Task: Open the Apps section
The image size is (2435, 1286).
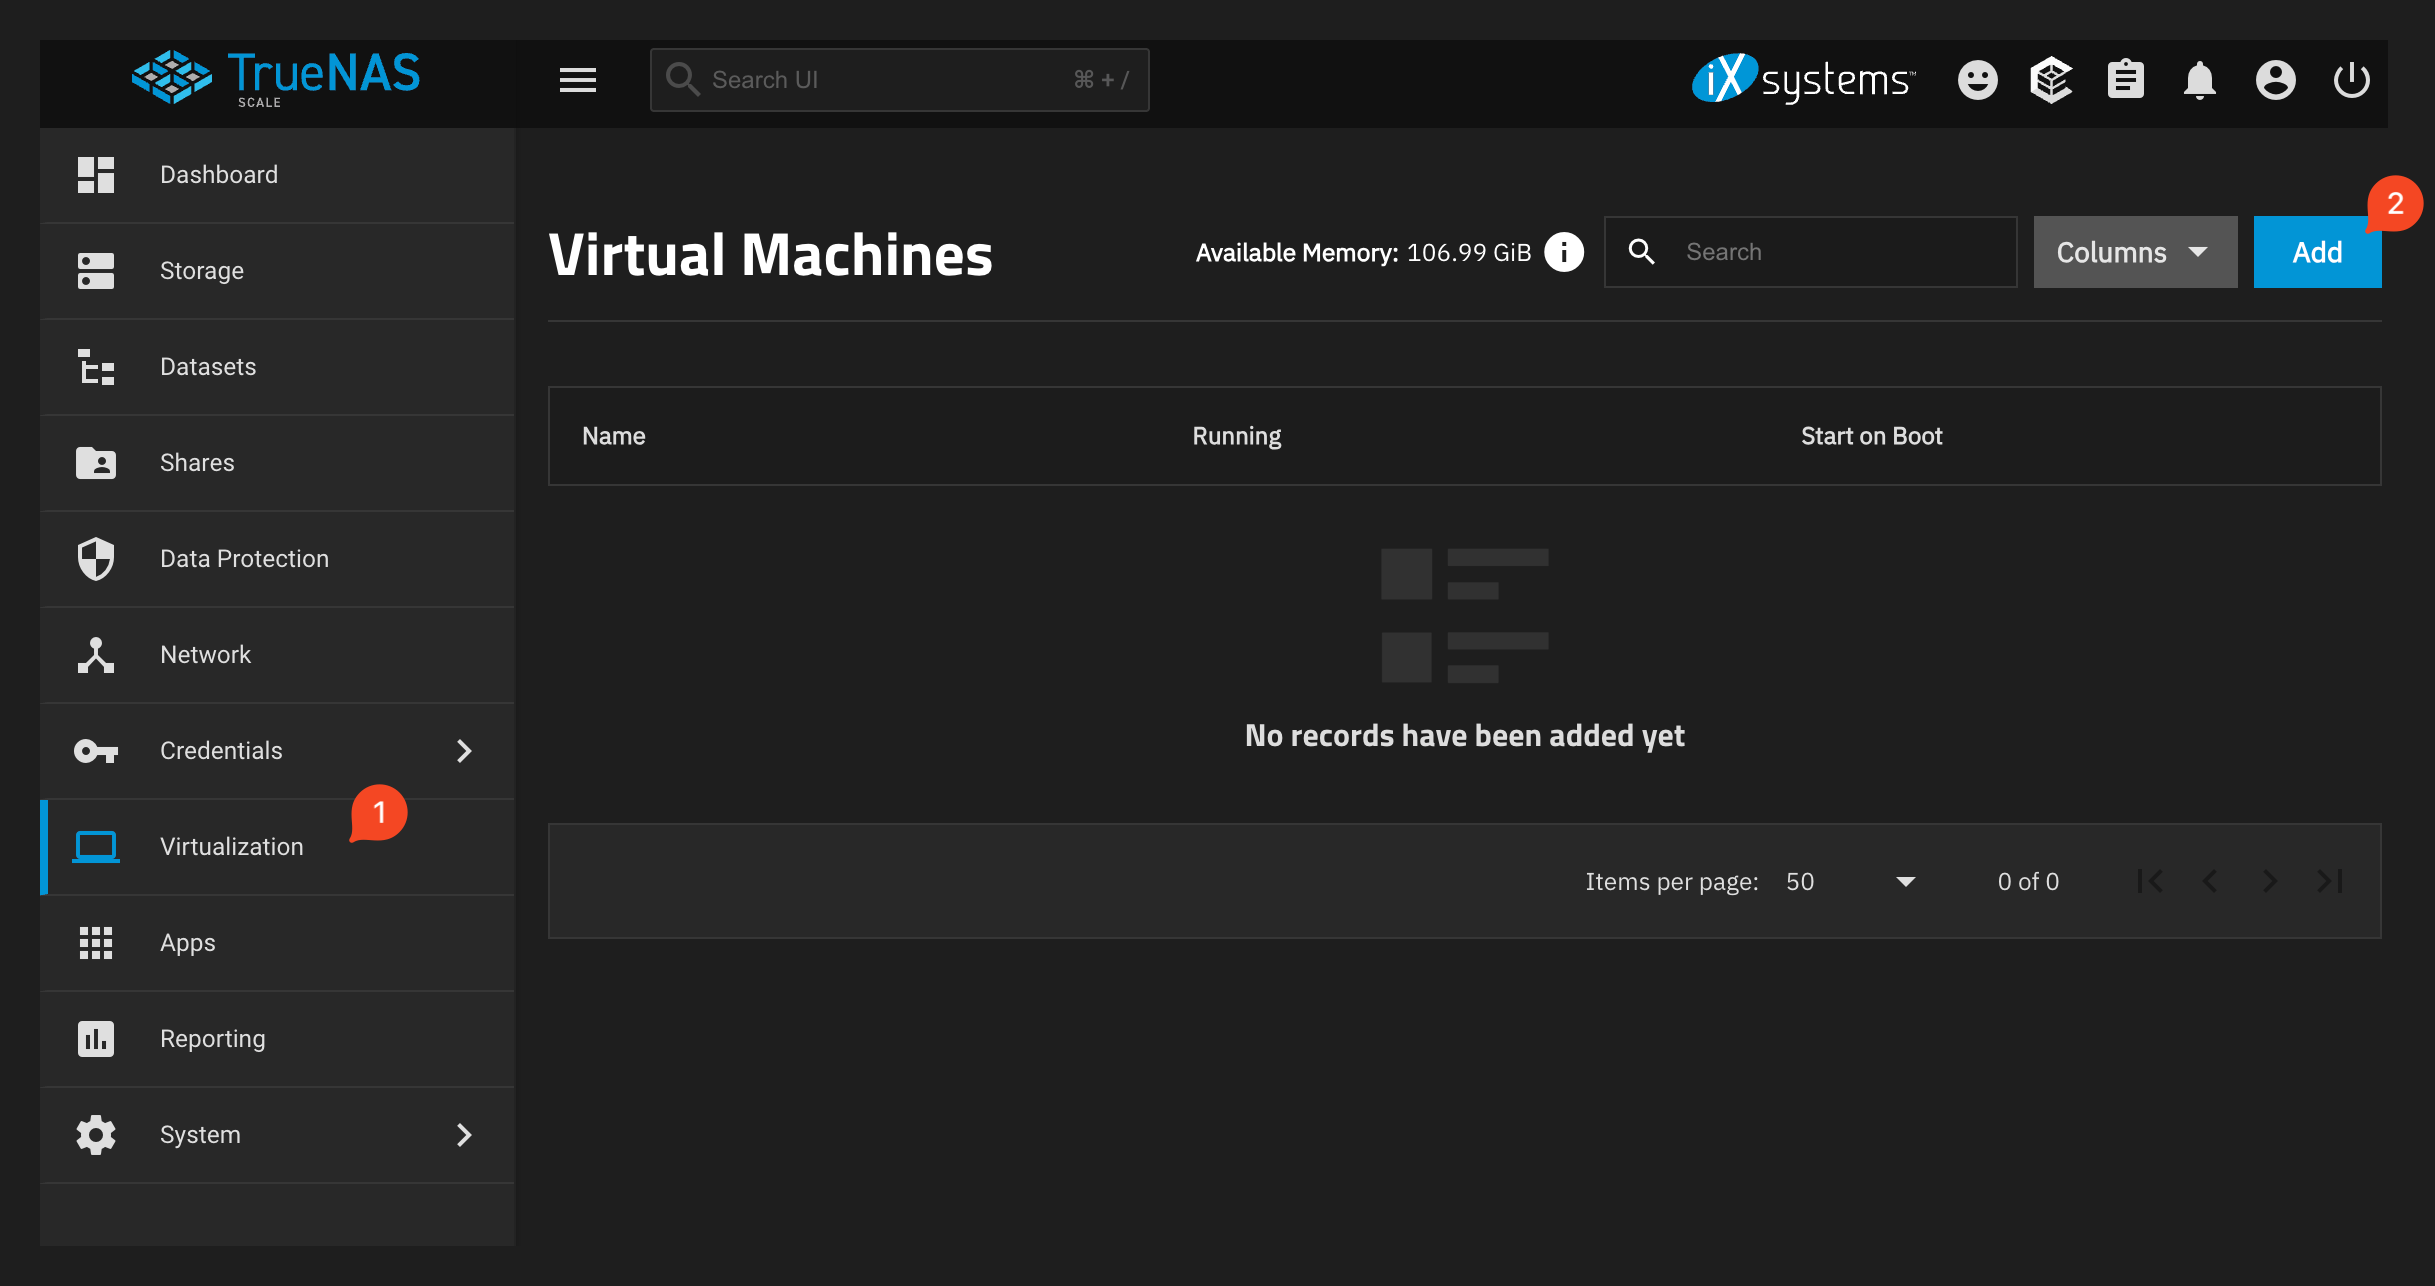Action: [x=187, y=942]
